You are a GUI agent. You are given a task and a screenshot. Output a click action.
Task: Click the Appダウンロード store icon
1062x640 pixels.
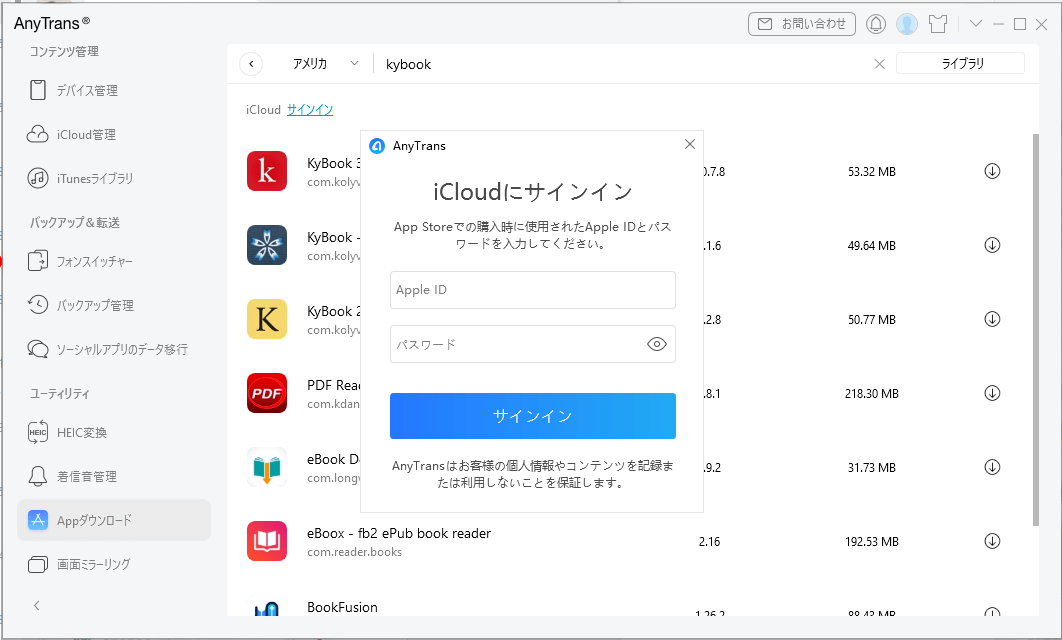click(38, 520)
